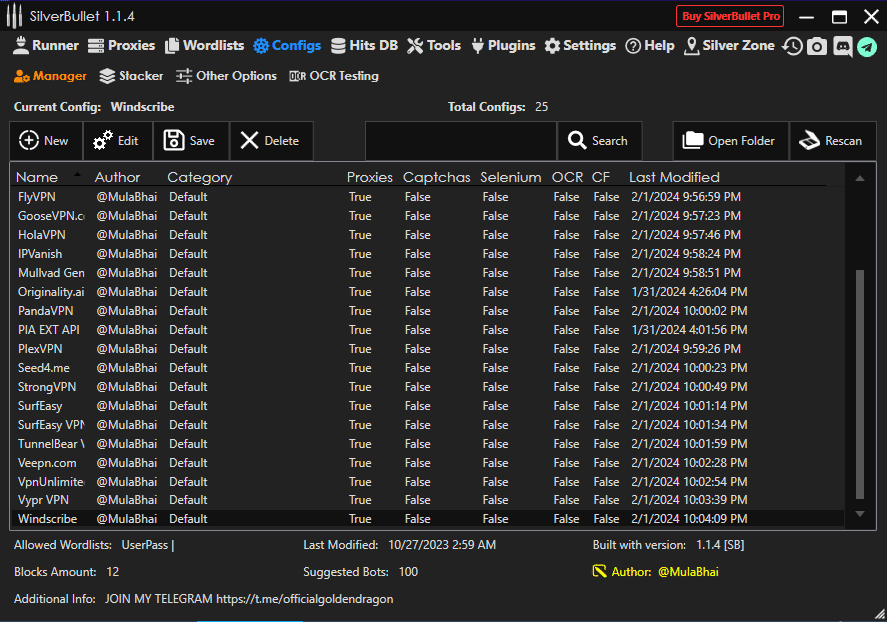The width and height of the screenshot is (887, 622).
Task: Sort by the Last Modified column header
Action: point(674,177)
